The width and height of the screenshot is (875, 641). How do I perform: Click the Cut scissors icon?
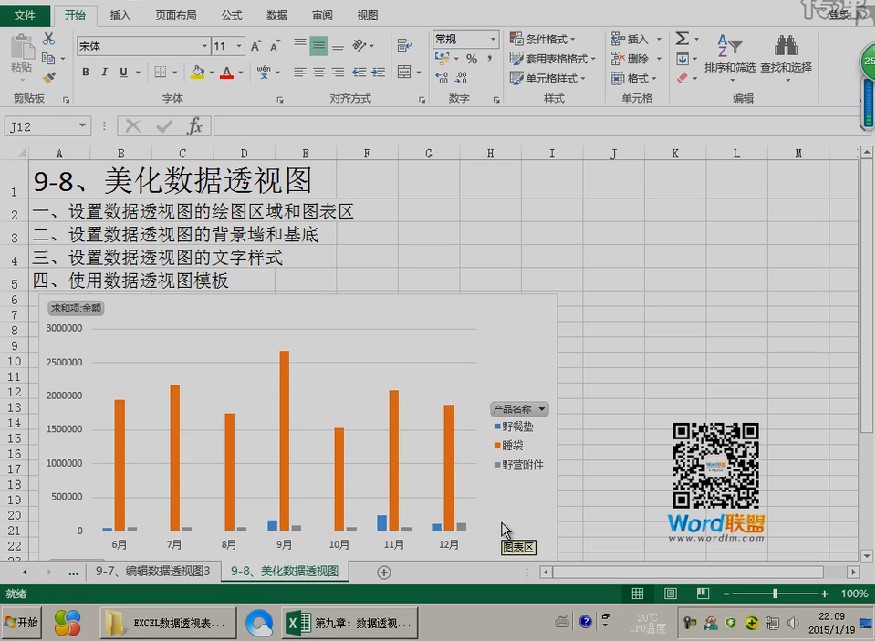(x=49, y=38)
